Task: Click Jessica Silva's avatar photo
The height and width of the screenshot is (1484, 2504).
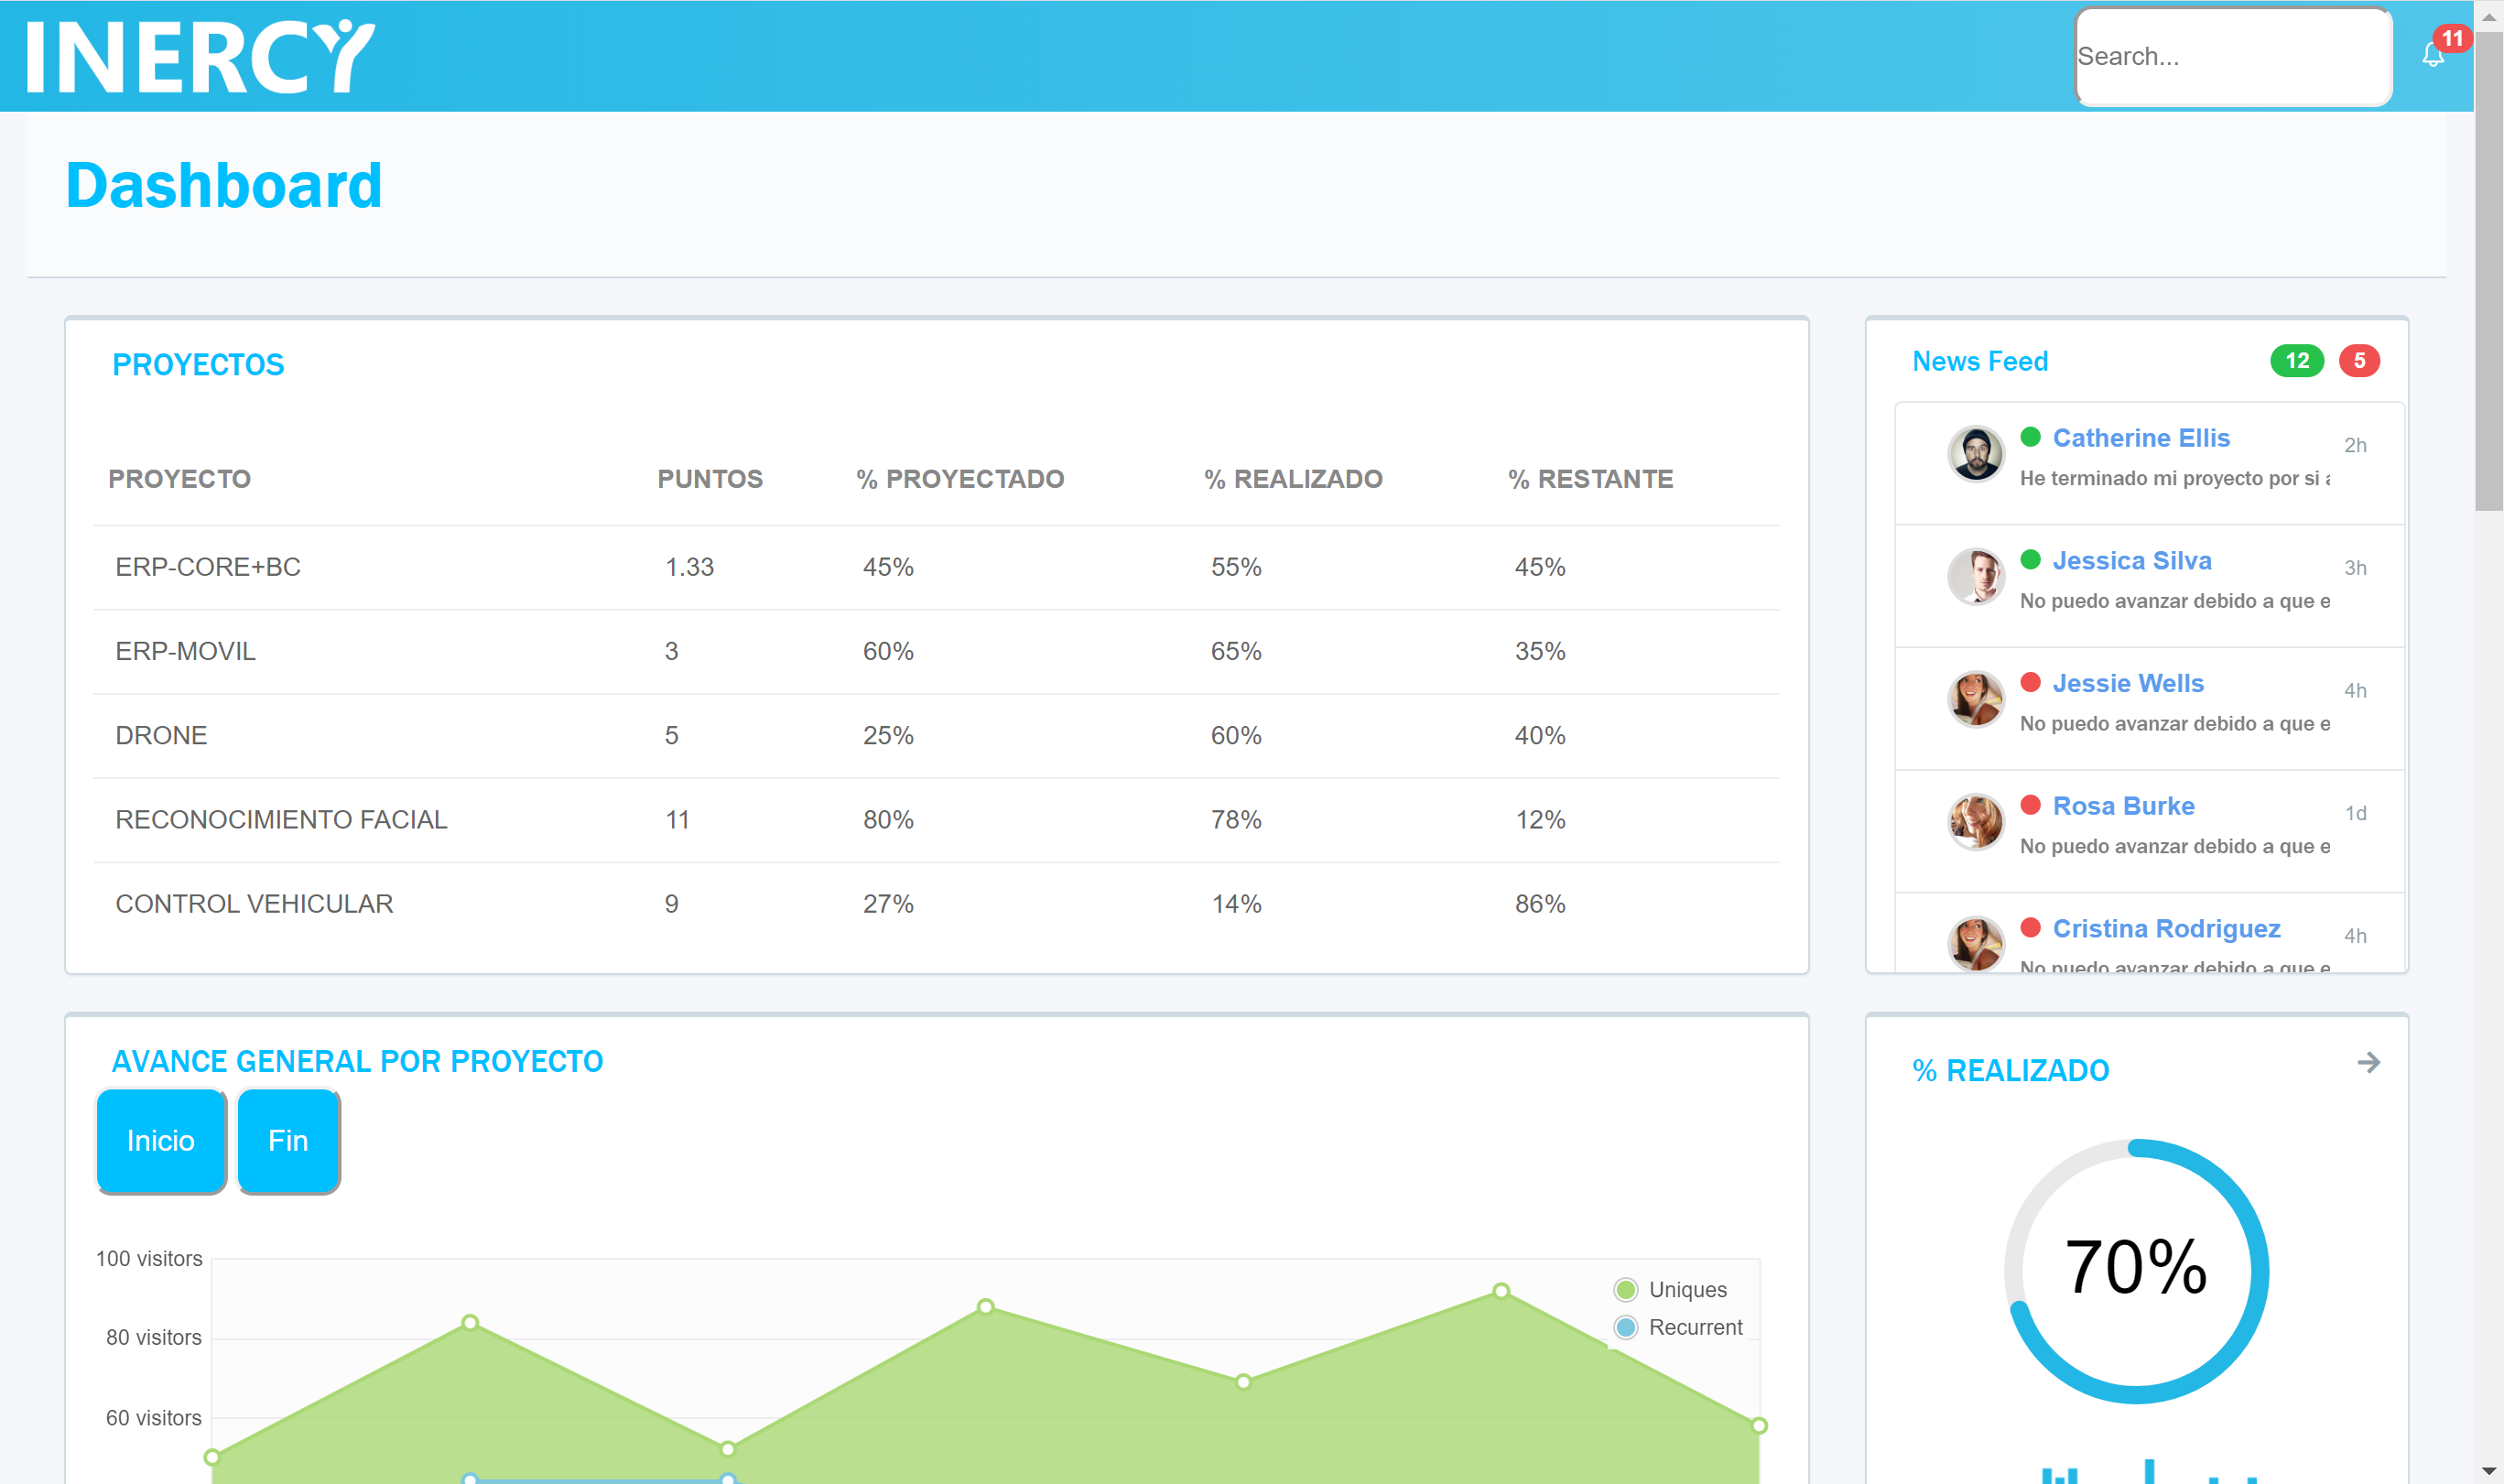Action: [x=1975, y=577]
